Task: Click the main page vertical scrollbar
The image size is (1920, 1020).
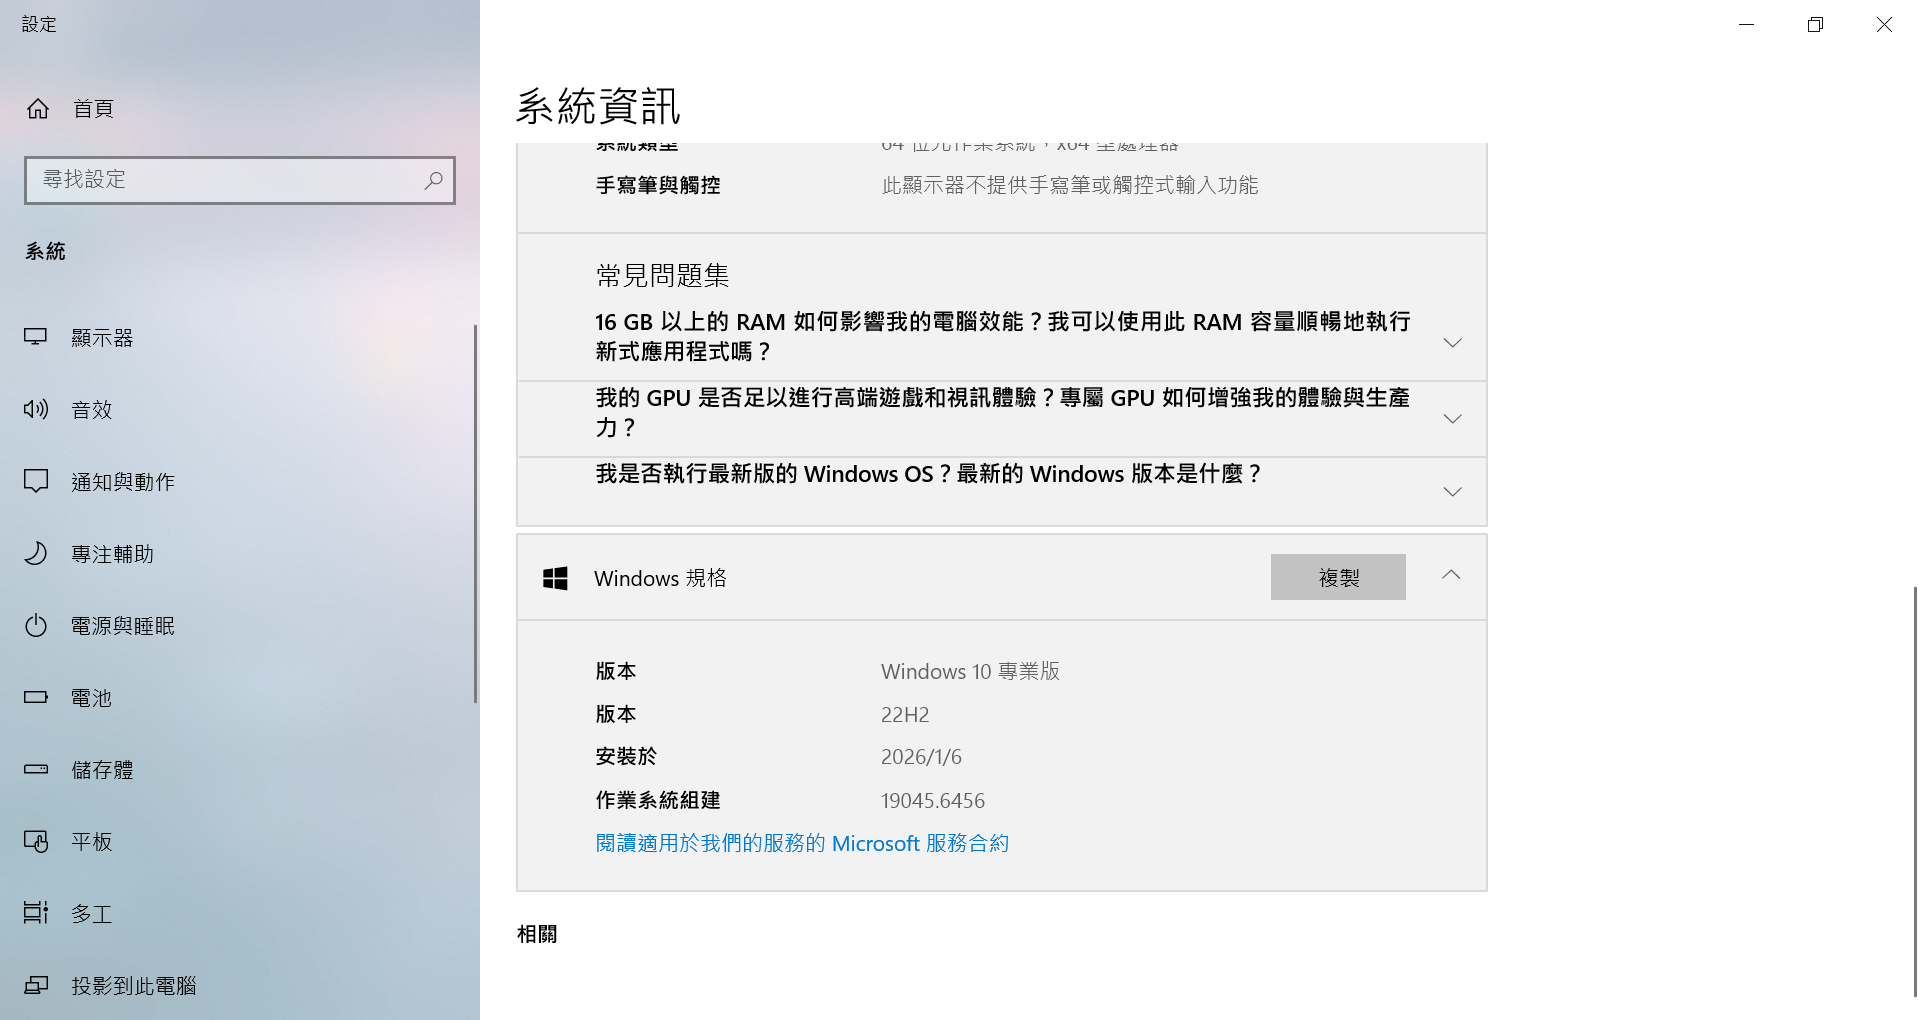Action: tap(1915, 791)
